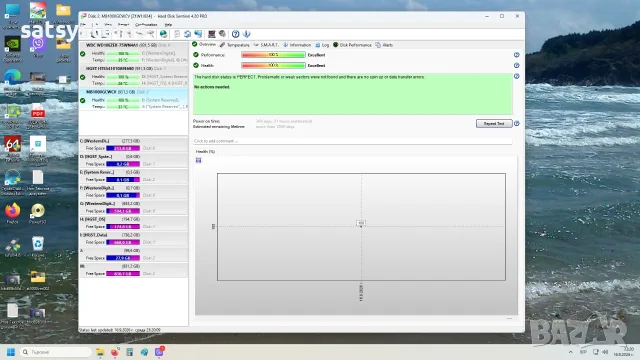Select WDC disk in disk list
Viewport: 640px width, 360px height.
tap(133, 53)
